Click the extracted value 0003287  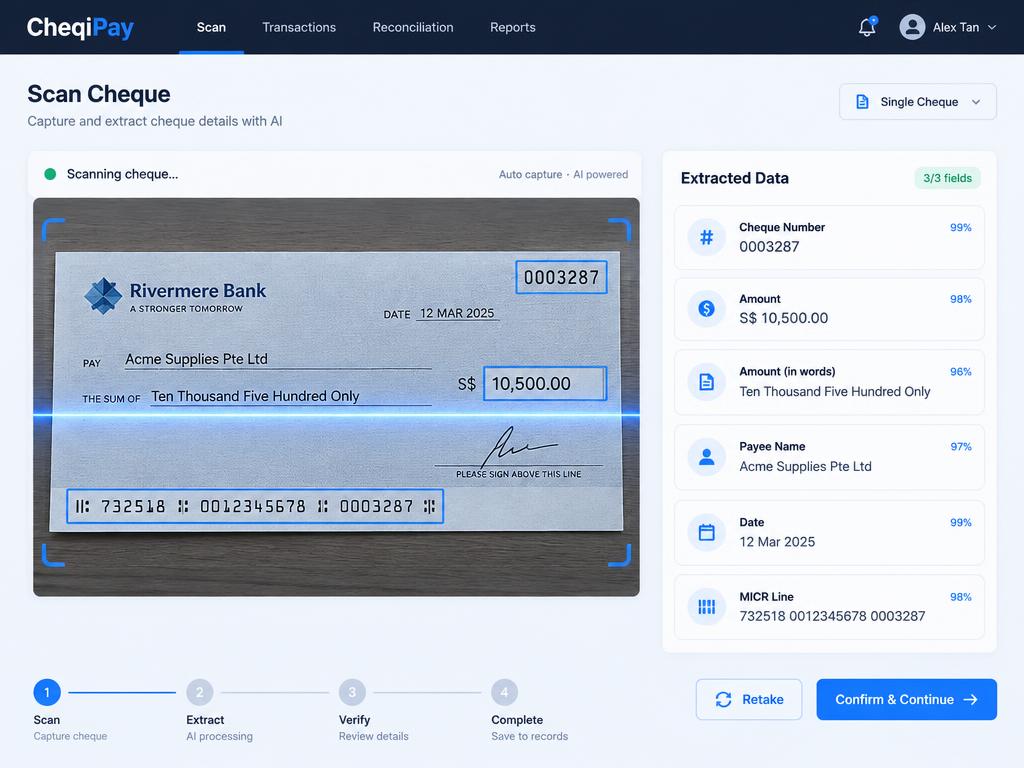(769, 247)
